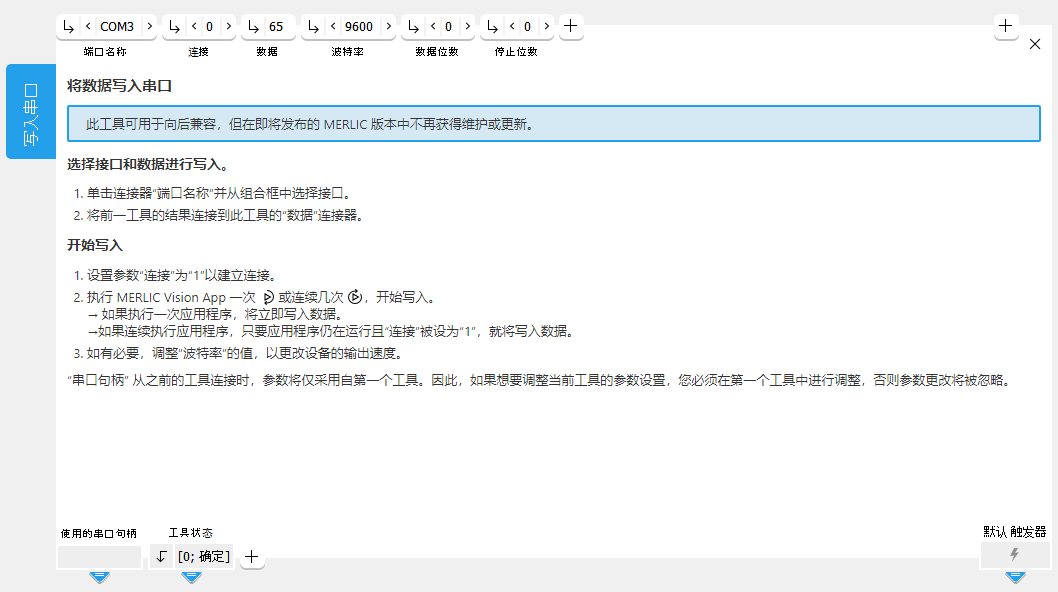Click the connector arrow icon for 数据

click(253, 27)
